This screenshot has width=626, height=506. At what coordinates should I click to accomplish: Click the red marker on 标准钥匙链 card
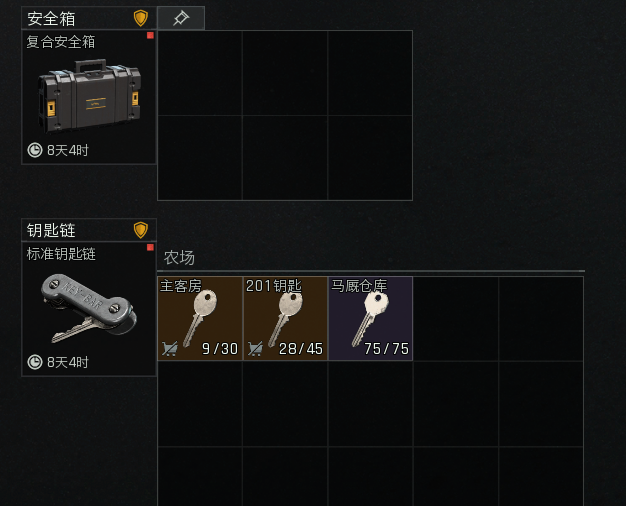pos(150,247)
